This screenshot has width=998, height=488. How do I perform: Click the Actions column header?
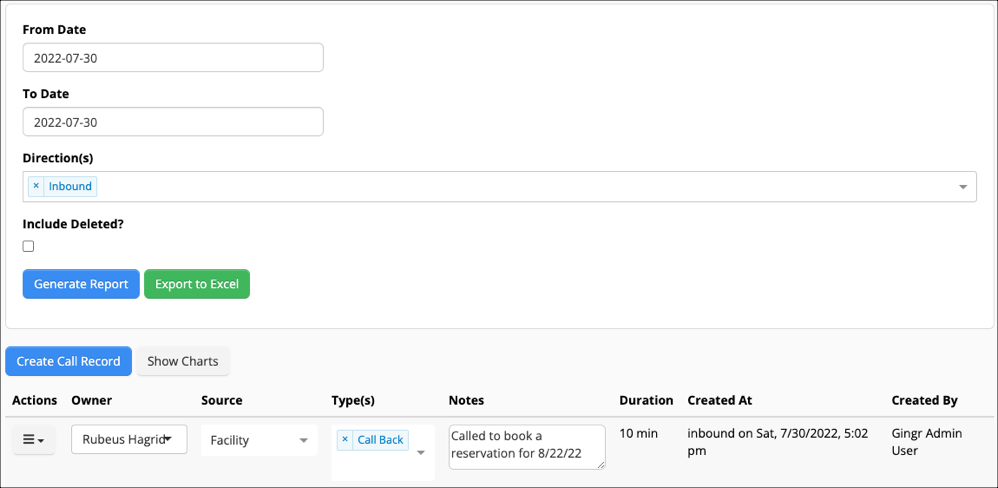pos(34,400)
